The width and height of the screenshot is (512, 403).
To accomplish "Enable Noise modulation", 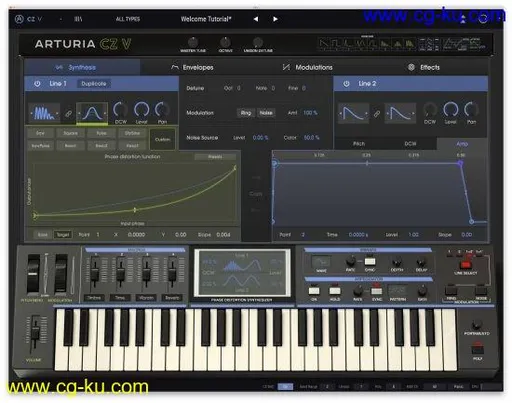I will (x=266, y=113).
